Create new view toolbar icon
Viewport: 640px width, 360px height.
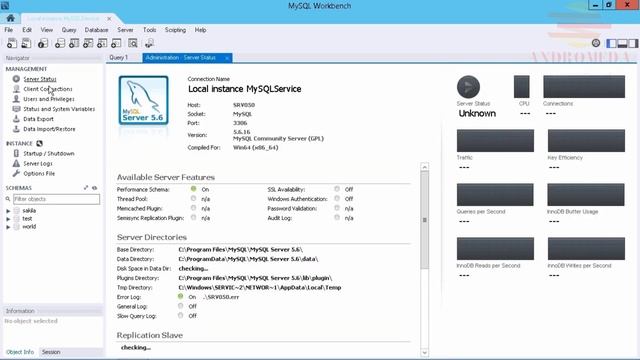click(x=88, y=43)
